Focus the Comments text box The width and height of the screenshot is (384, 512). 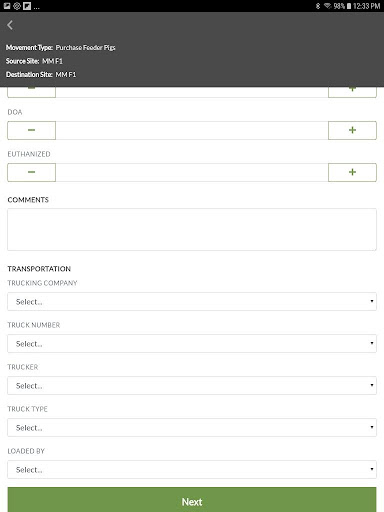click(192, 229)
